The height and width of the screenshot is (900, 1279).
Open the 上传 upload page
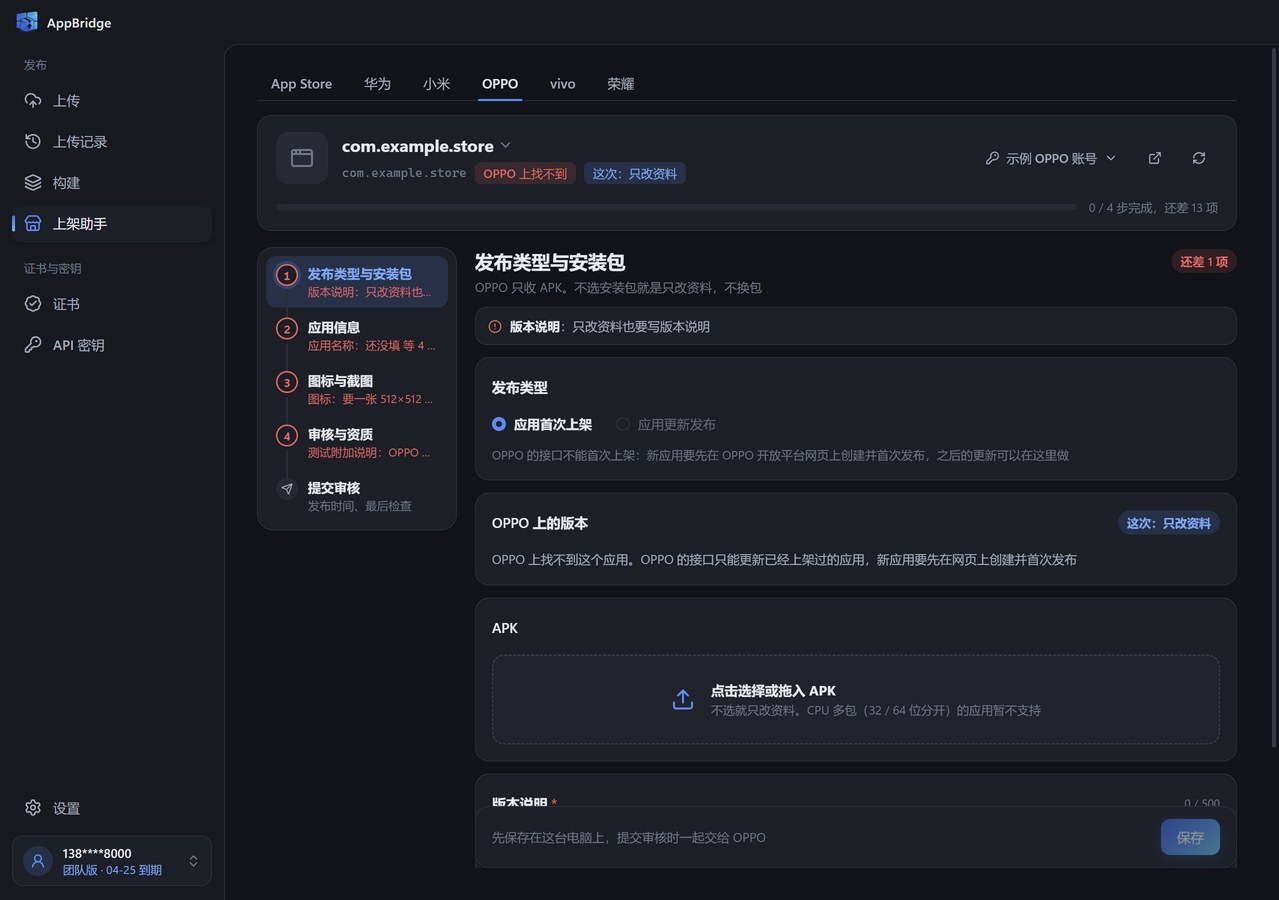click(x=112, y=101)
